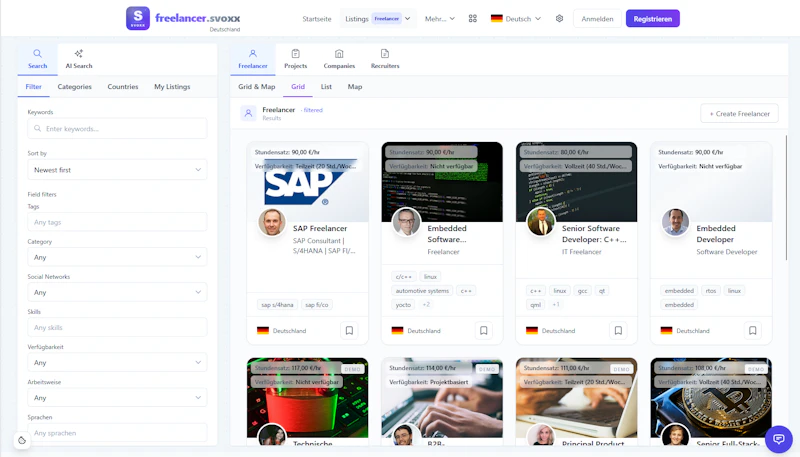Switch to Projects tab
Viewport: 800px width, 457px height.
[295, 59]
